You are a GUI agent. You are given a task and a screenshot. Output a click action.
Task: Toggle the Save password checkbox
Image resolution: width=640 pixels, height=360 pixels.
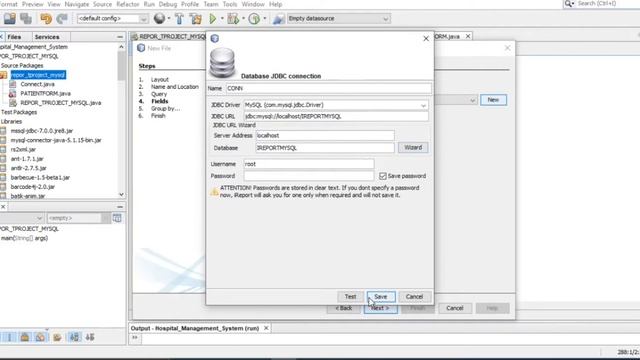(x=382, y=176)
